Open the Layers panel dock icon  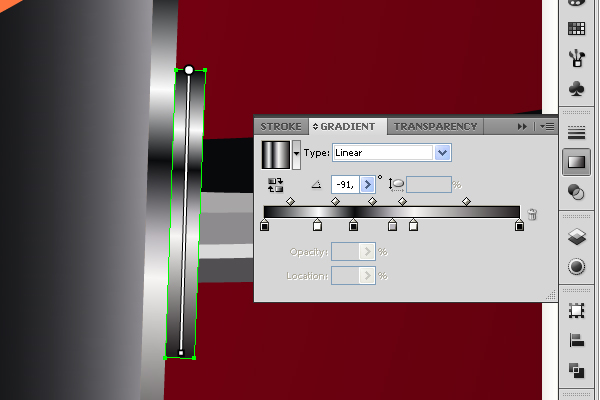pos(576,236)
